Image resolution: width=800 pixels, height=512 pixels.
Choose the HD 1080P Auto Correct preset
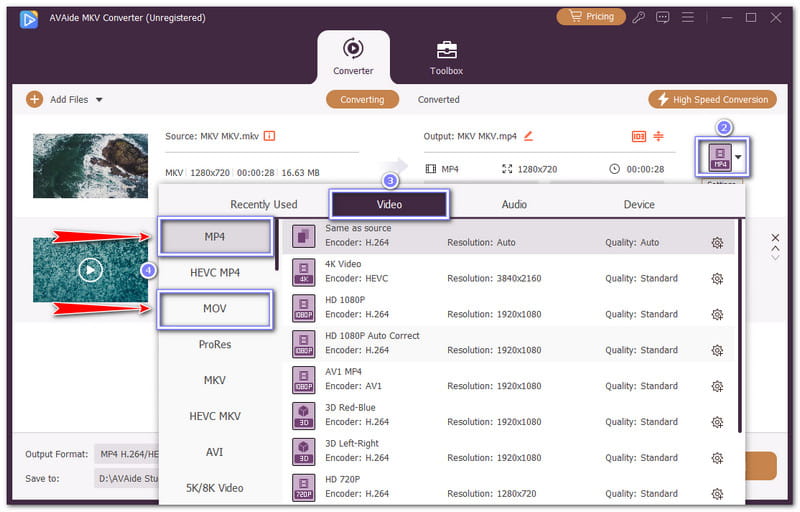pyautogui.click(x=508, y=343)
